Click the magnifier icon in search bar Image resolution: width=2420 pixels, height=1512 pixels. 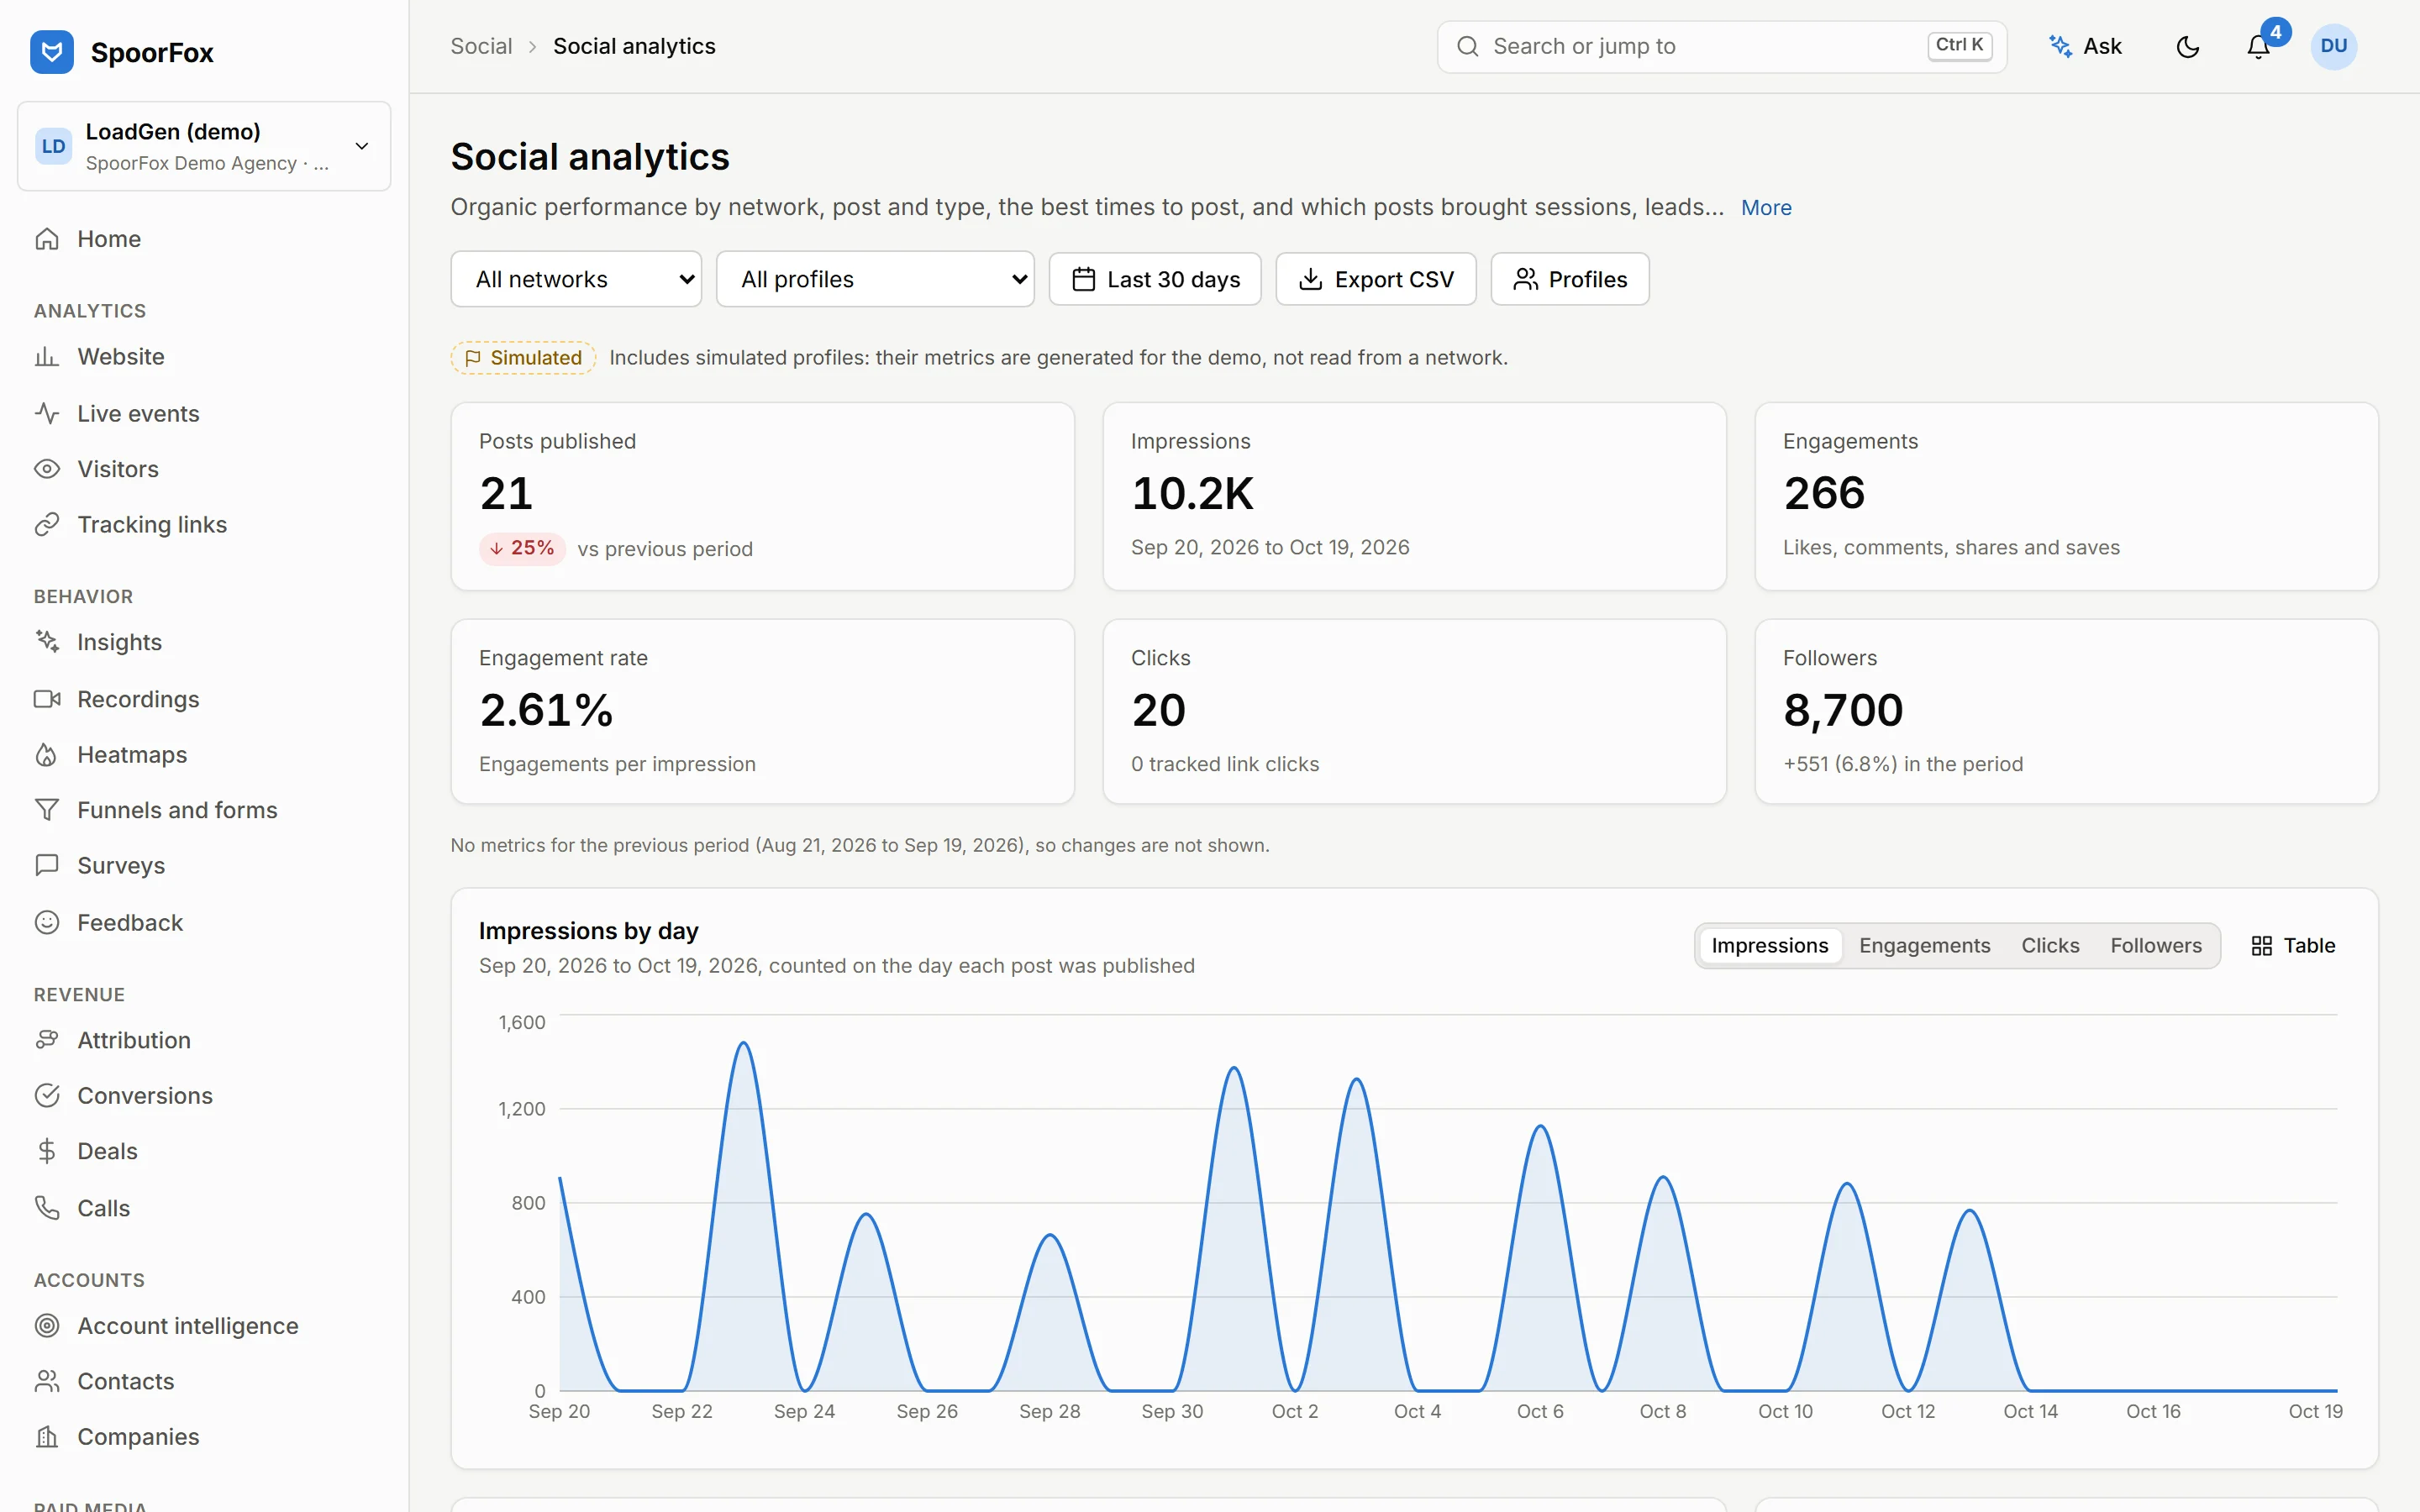coord(1467,46)
